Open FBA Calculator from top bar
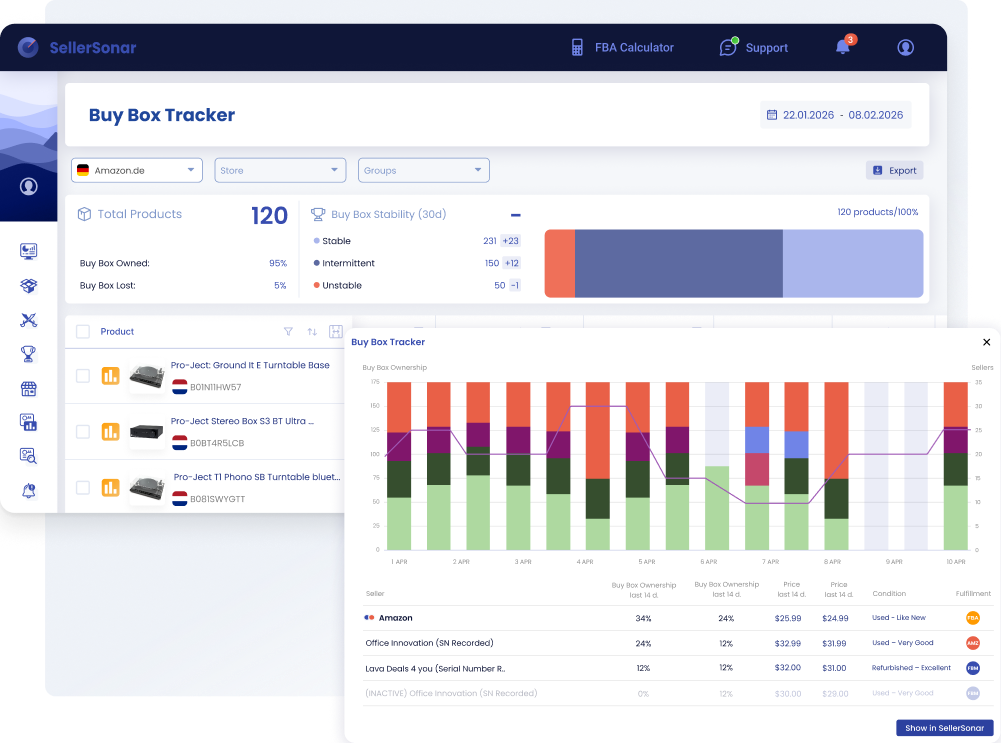This screenshot has height=743, width=1001. (622, 47)
